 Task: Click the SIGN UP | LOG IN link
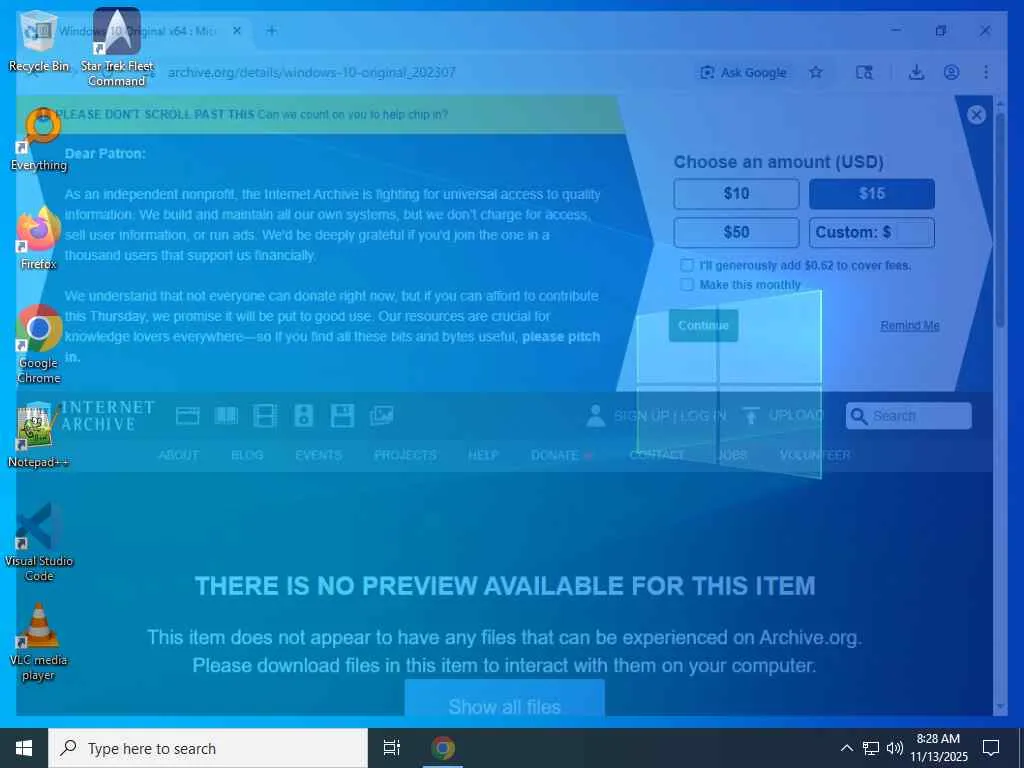[669, 416]
